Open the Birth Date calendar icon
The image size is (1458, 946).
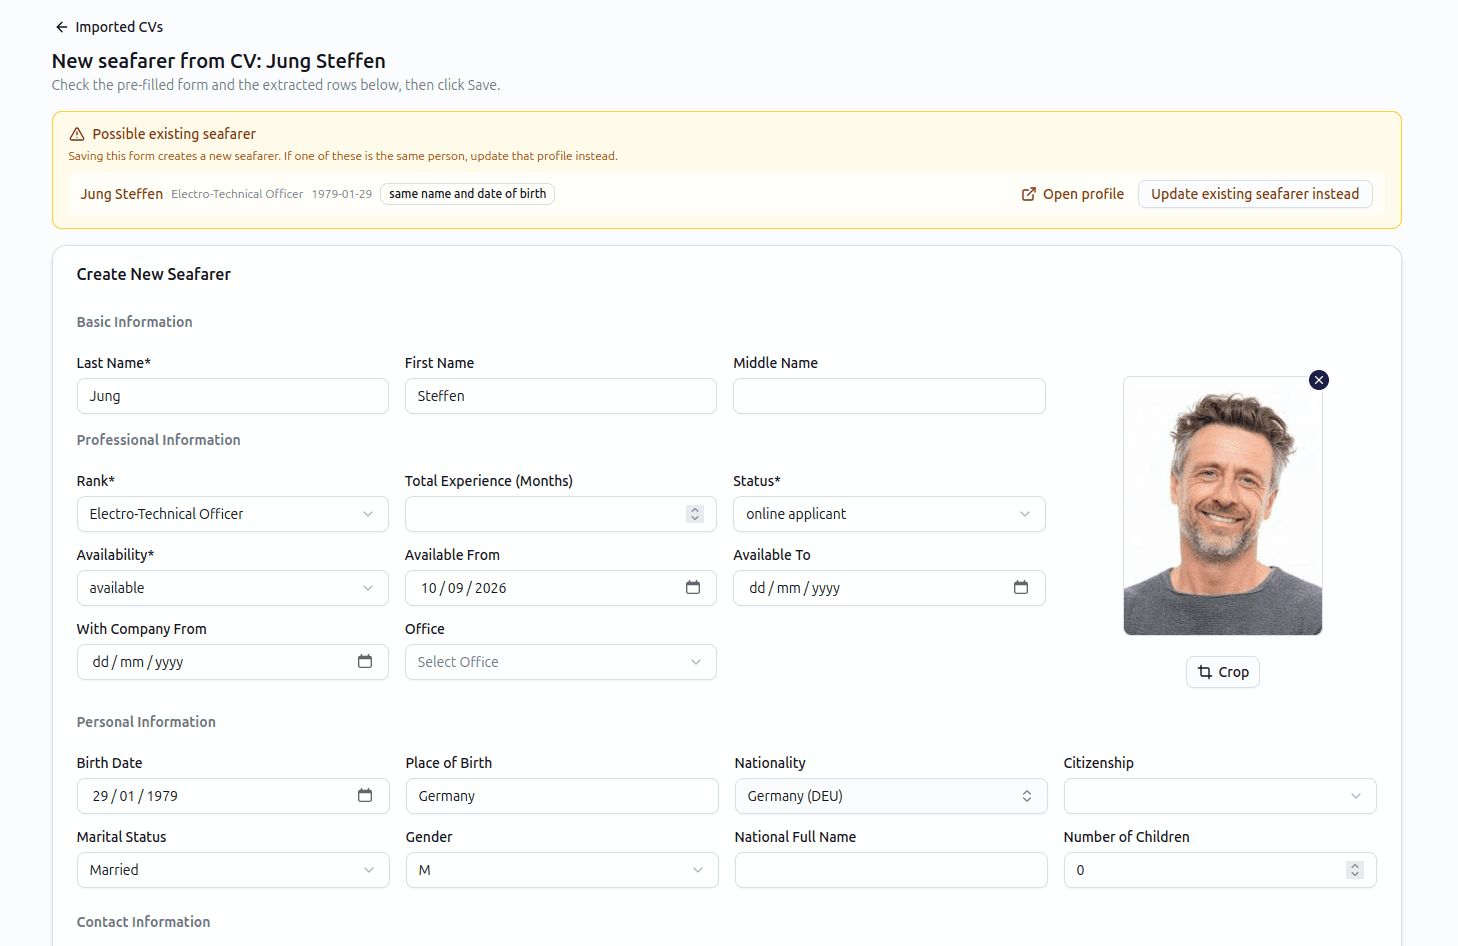[365, 795]
